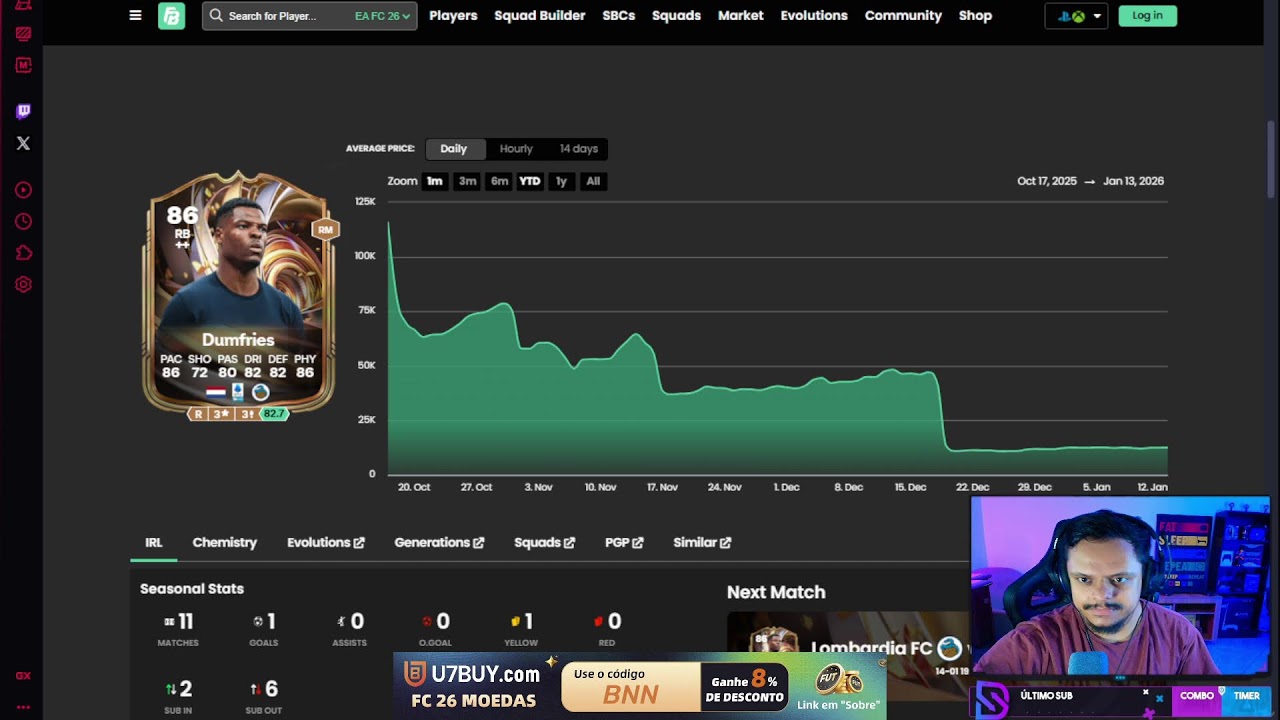Select 14 days average price
1280x720 pixels.
(578, 149)
